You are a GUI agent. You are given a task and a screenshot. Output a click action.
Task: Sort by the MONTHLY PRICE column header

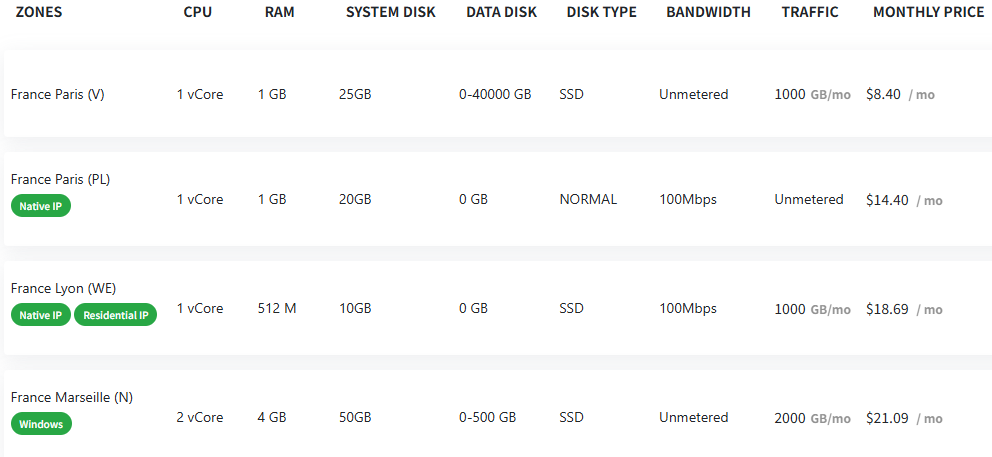[x=929, y=12]
